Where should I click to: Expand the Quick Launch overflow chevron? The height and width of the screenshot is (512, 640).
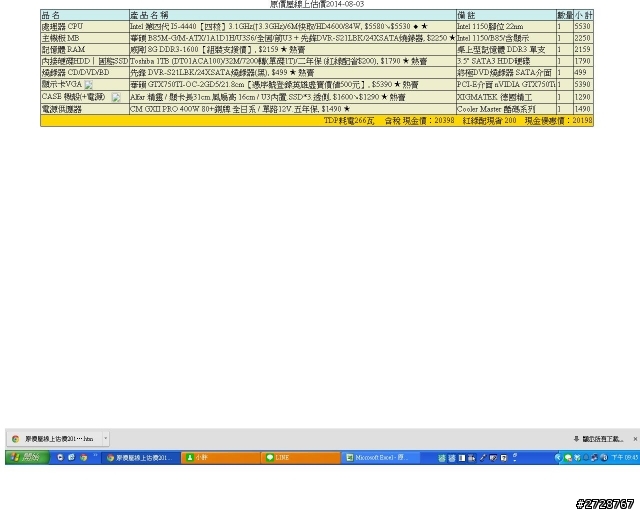[96, 456]
